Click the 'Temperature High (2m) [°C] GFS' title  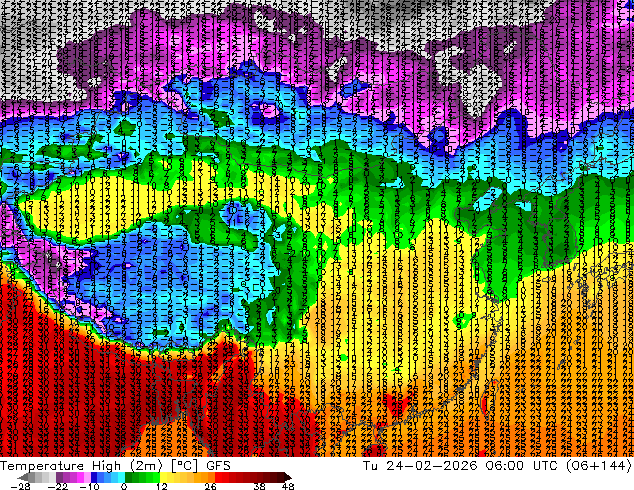[115, 465]
